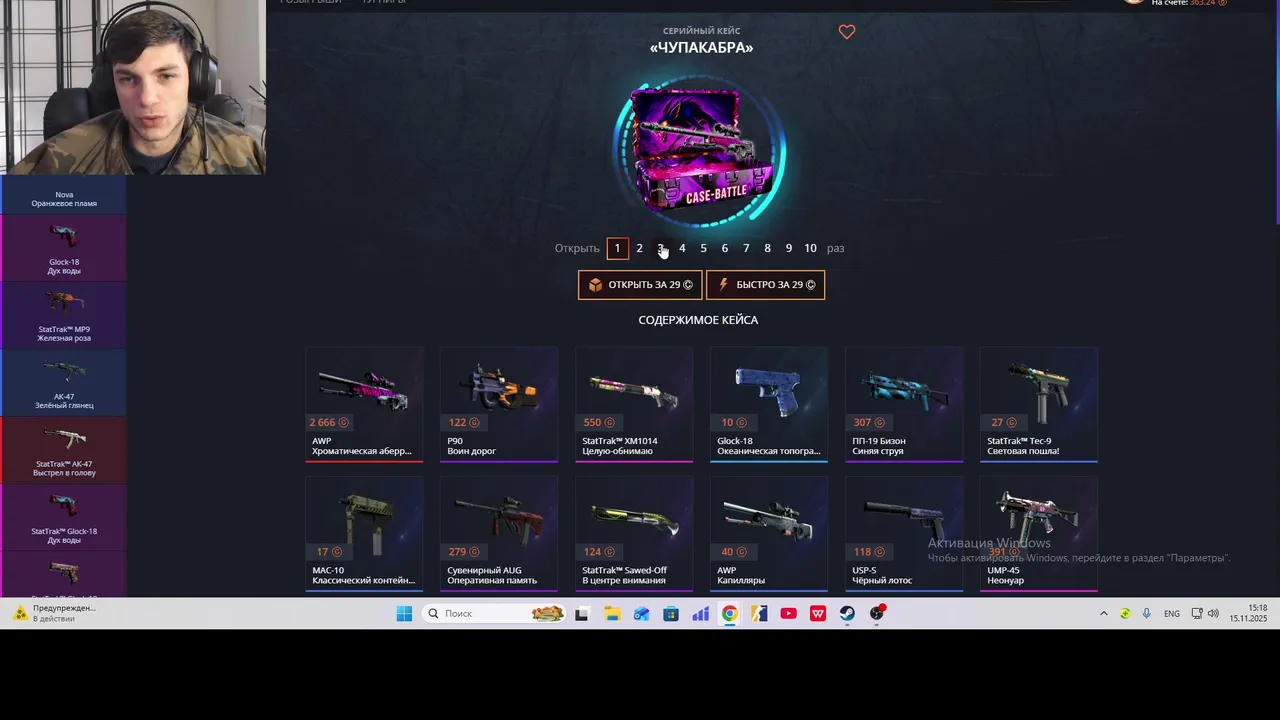Open USP-S Чёрный лотос card
The height and width of the screenshot is (720, 1280).
[904, 534]
